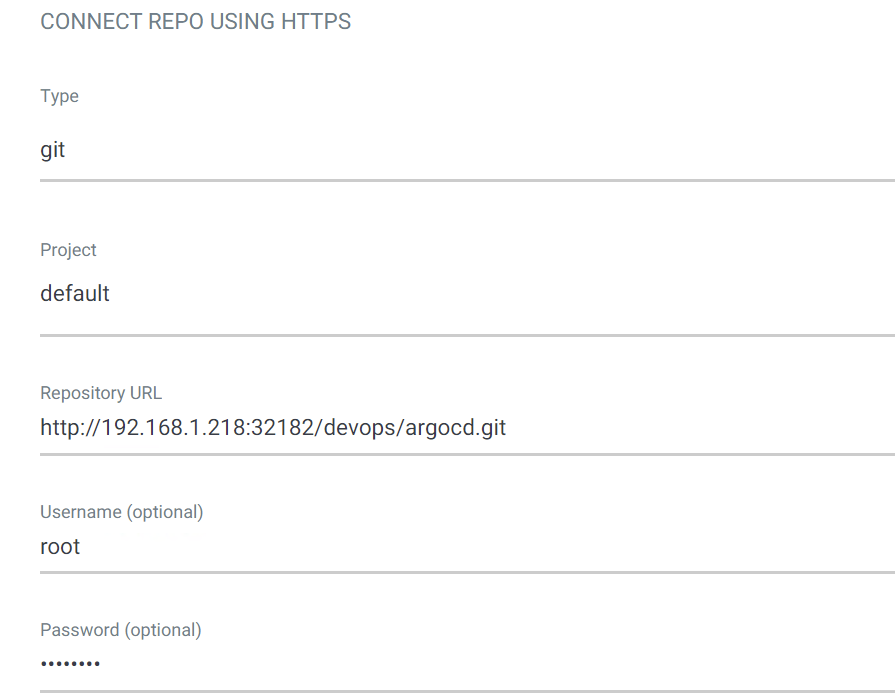Image resolution: width=895 pixels, height=695 pixels.
Task: Click the CONNECT REPO USING HTTPS heading
Action: [x=195, y=22]
